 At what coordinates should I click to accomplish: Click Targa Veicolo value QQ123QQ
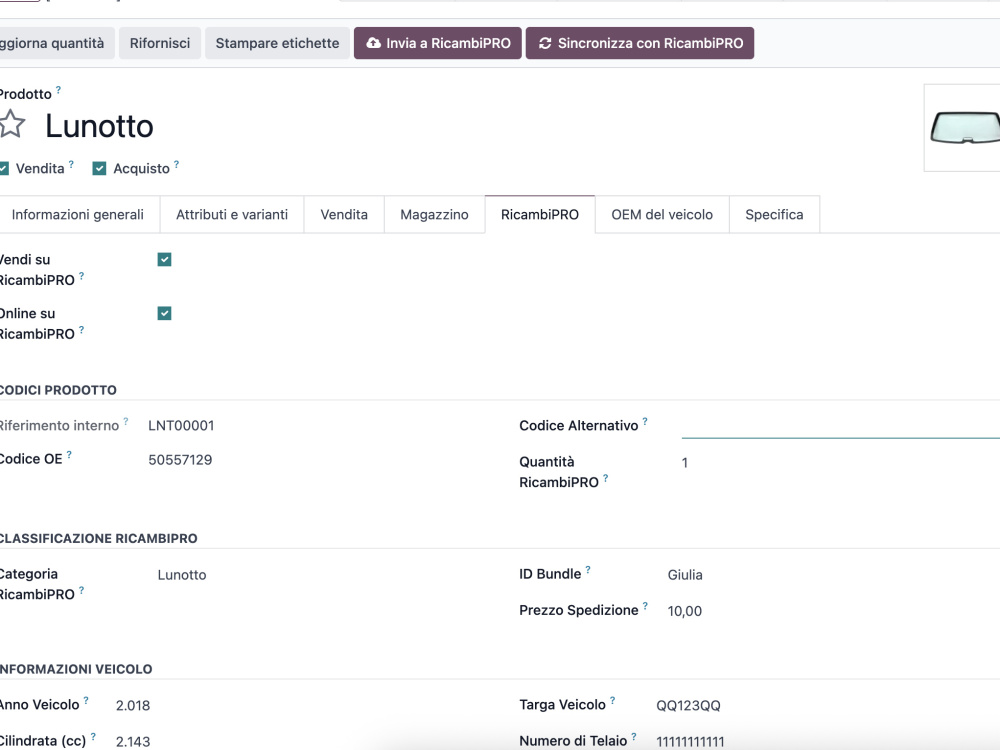tap(689, 705)
